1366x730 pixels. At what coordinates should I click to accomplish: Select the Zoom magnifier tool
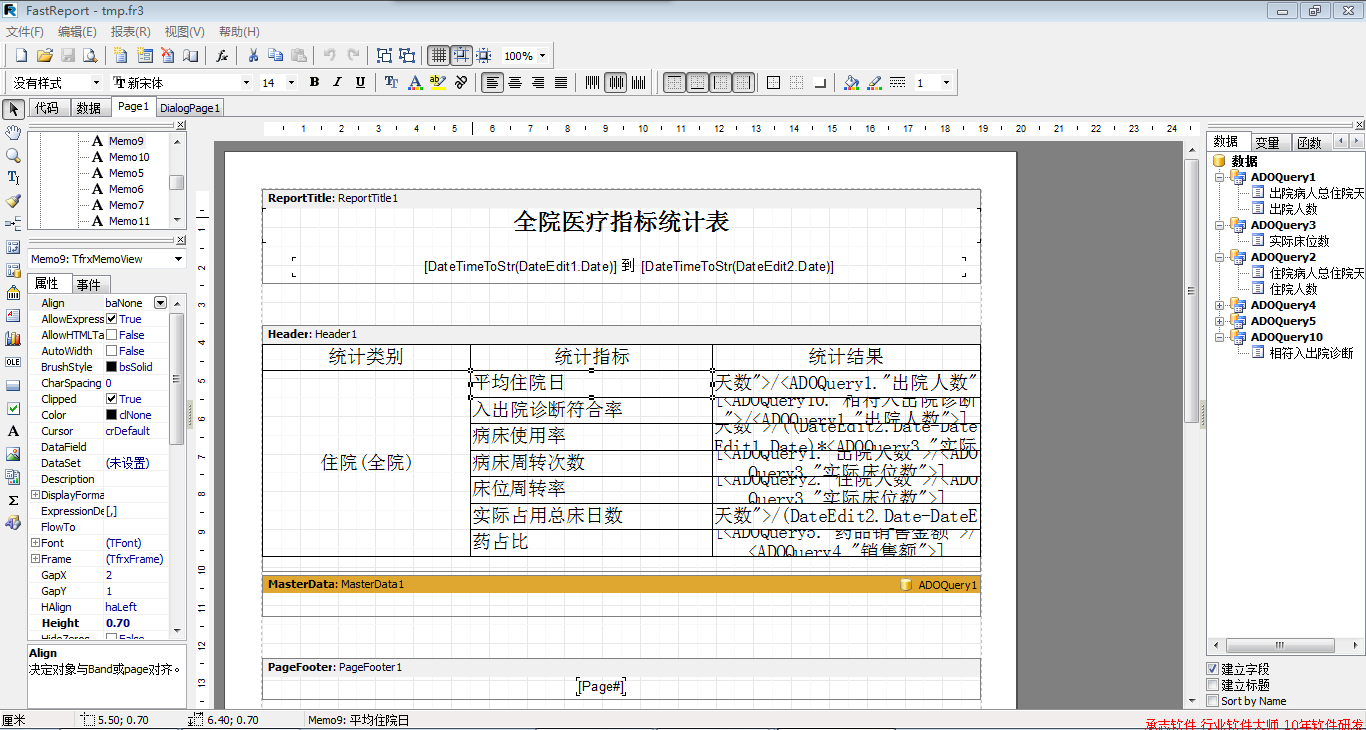coord(13,155)
